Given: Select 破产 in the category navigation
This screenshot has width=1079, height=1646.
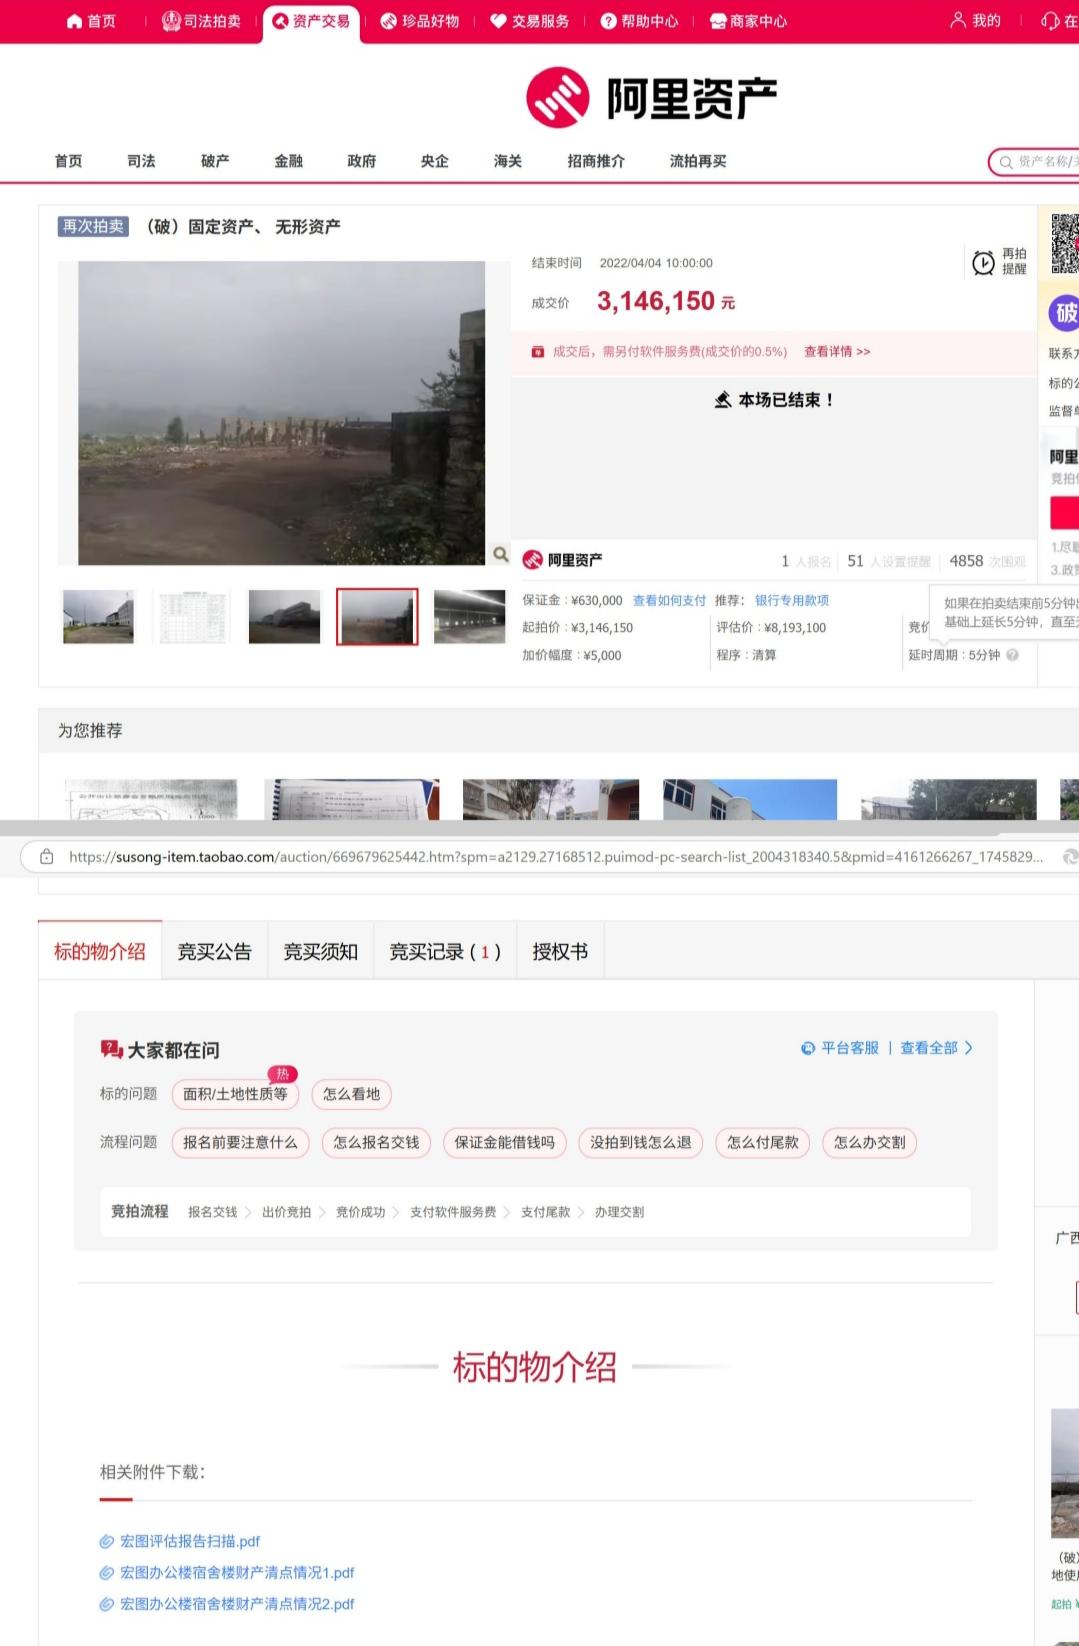Looking at the screenshot, I should pyautogui.click(x=215, y=161).
